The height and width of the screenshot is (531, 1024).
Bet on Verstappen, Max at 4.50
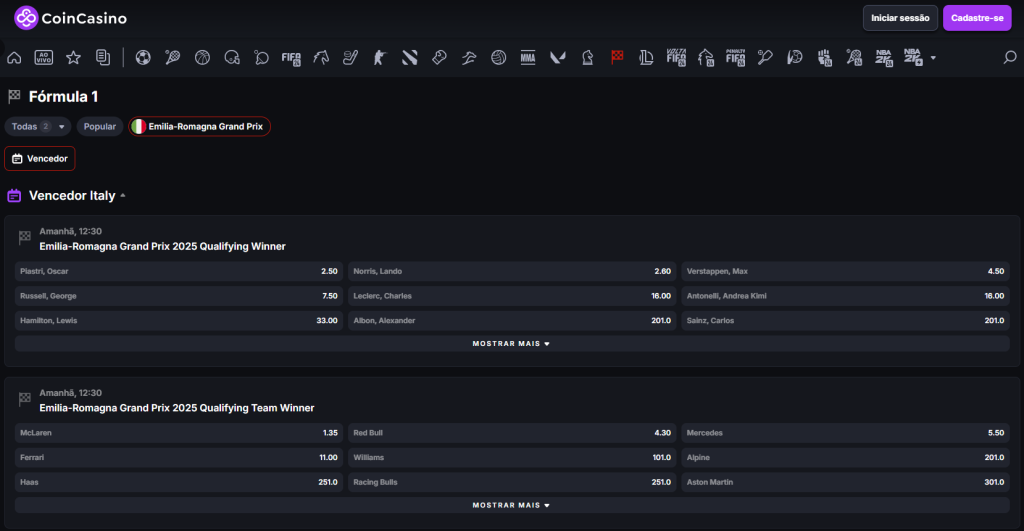click(x=846, y=271)
